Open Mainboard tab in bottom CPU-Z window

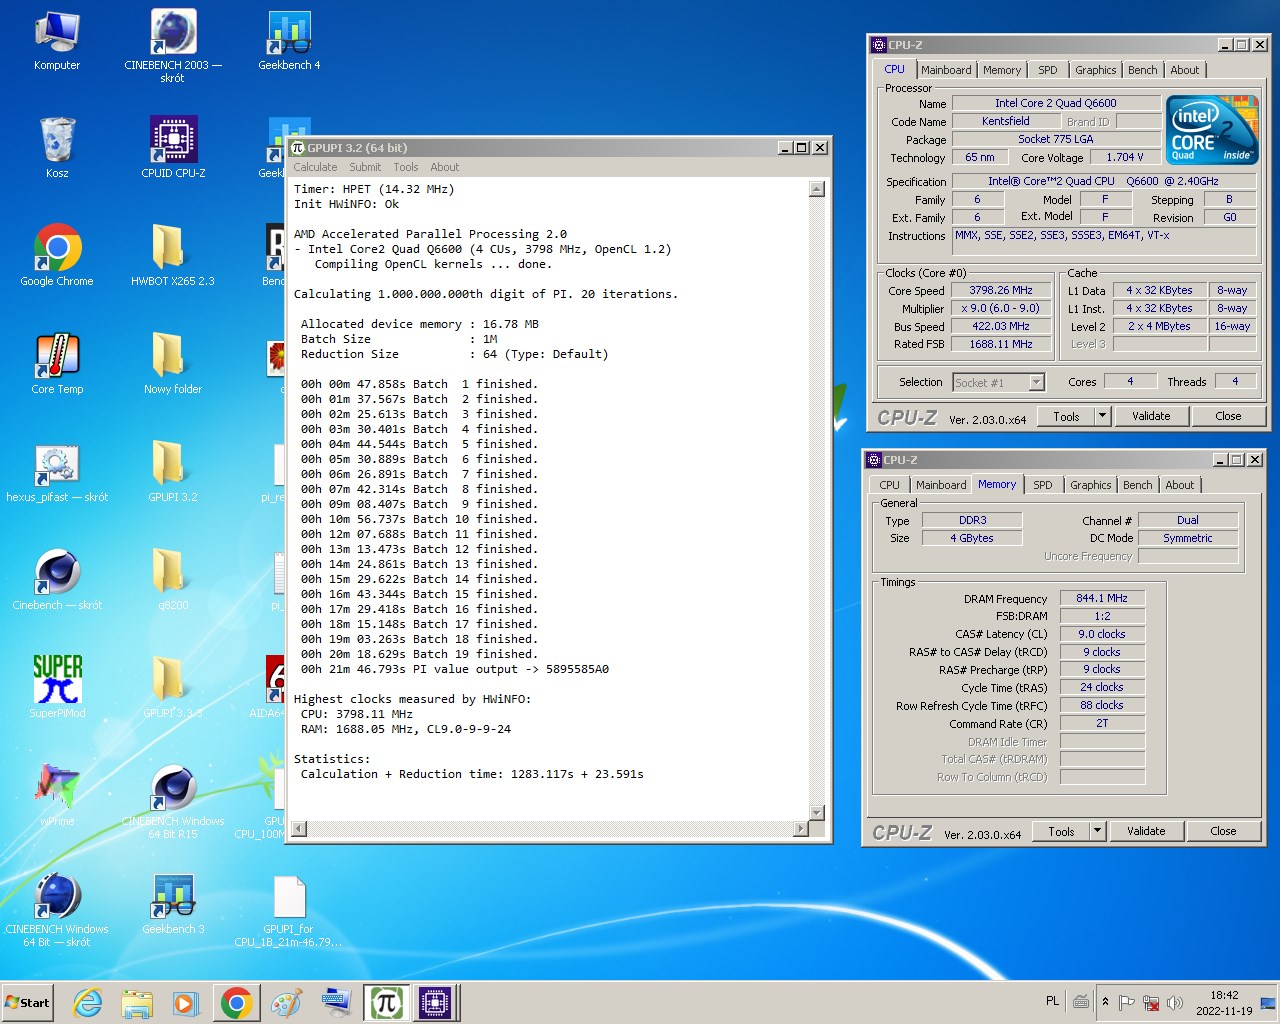pyautogui.click(x=941, y=485)
